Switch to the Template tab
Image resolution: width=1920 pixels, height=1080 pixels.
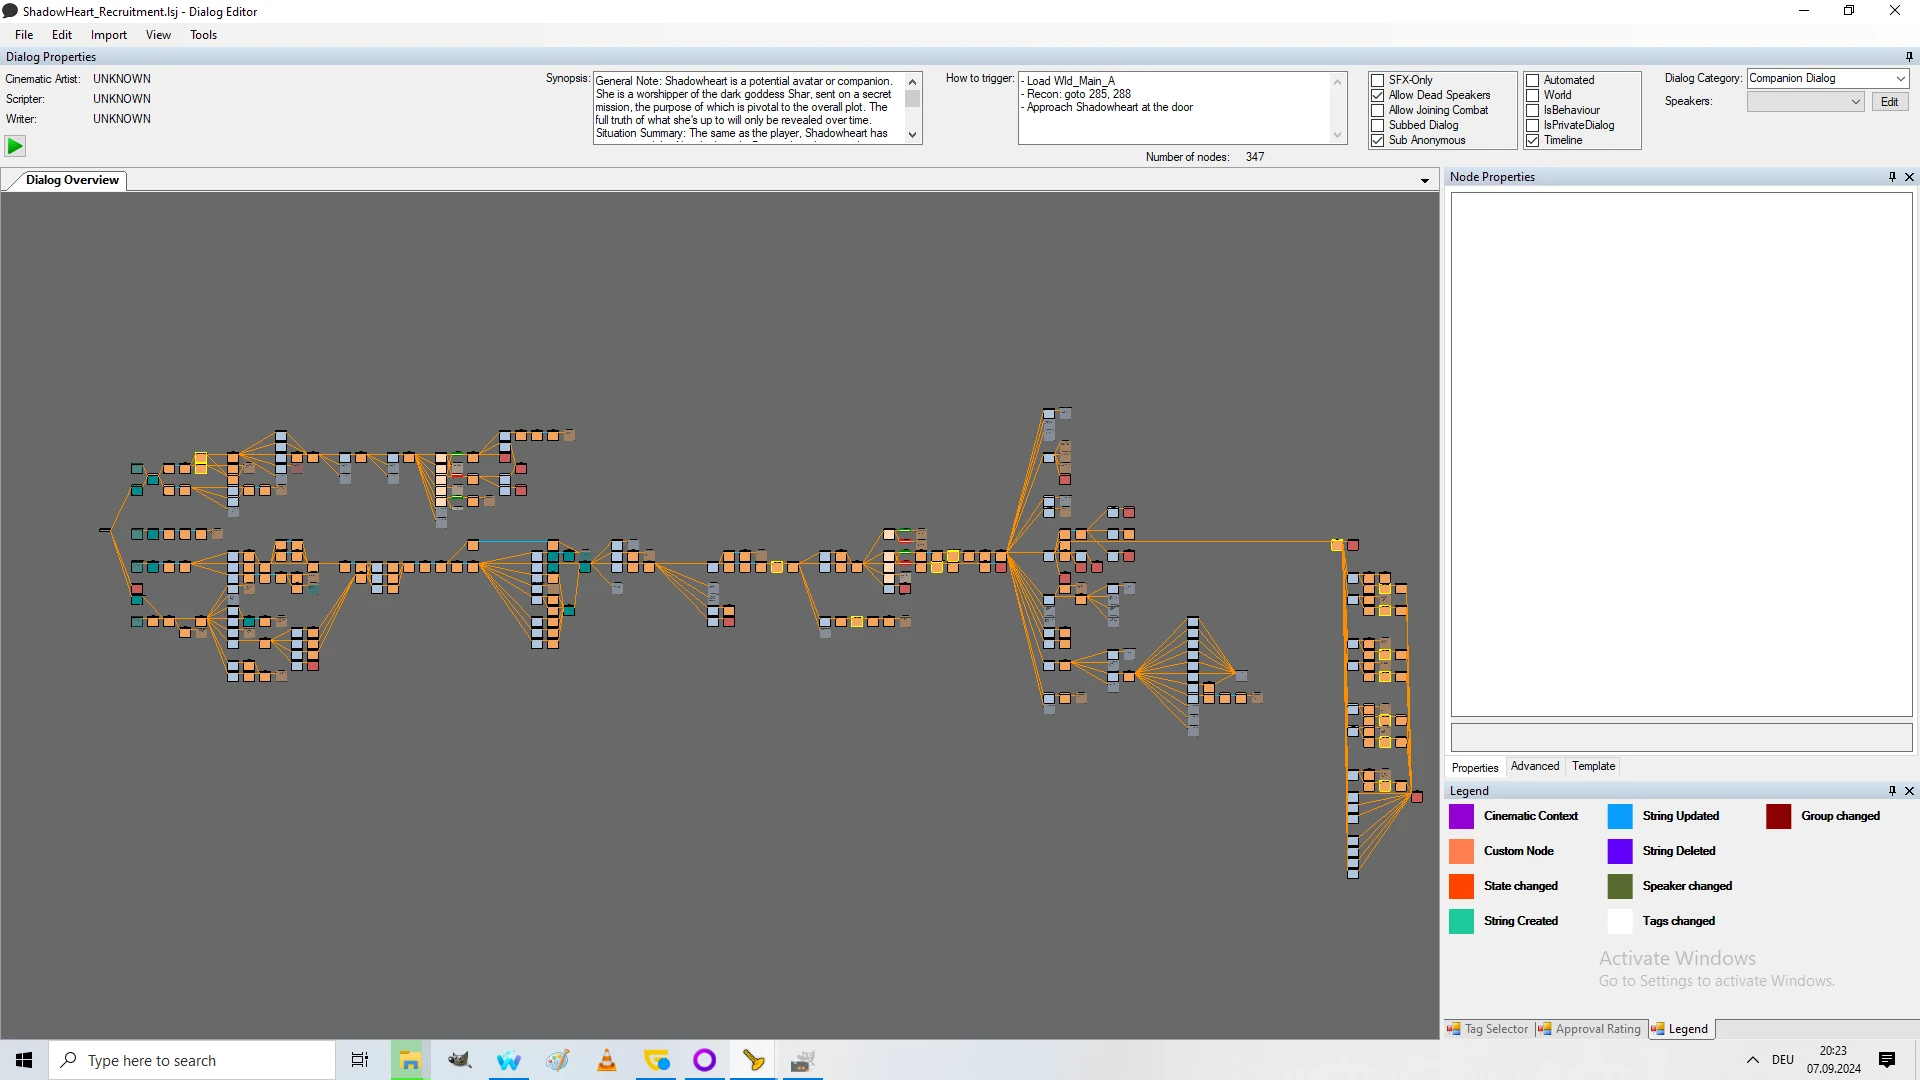click(x=1593, y=766)
